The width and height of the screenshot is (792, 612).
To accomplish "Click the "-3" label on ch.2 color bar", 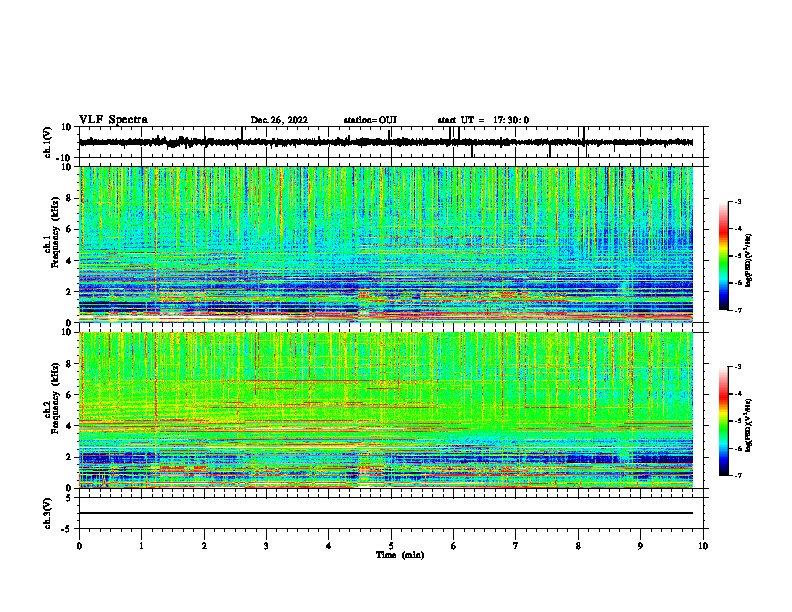I will pos(737,367).
